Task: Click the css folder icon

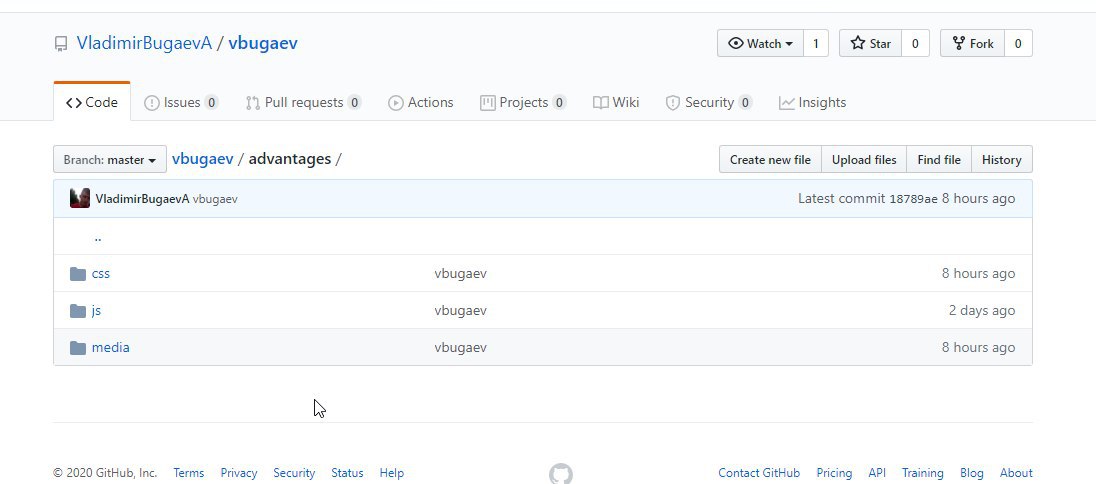Action: 78,273
